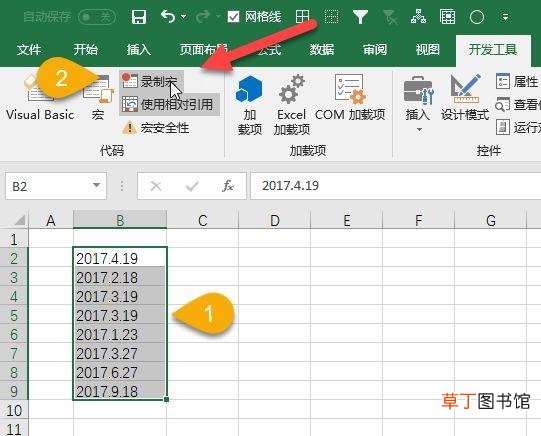The height and width of the screenshot is (436, 541).
Task: Click the formula bar Cancel X icon
Action: coord(156,186)
